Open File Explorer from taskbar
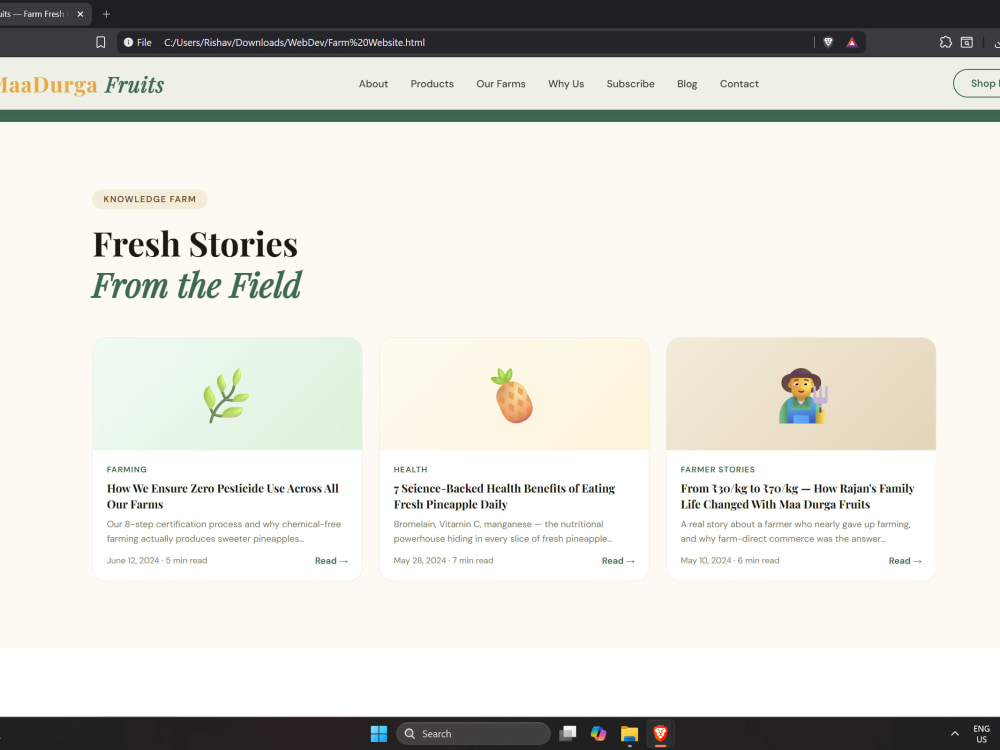The image size is (1000, 750). pyautogui.click(x=629, y=733)
